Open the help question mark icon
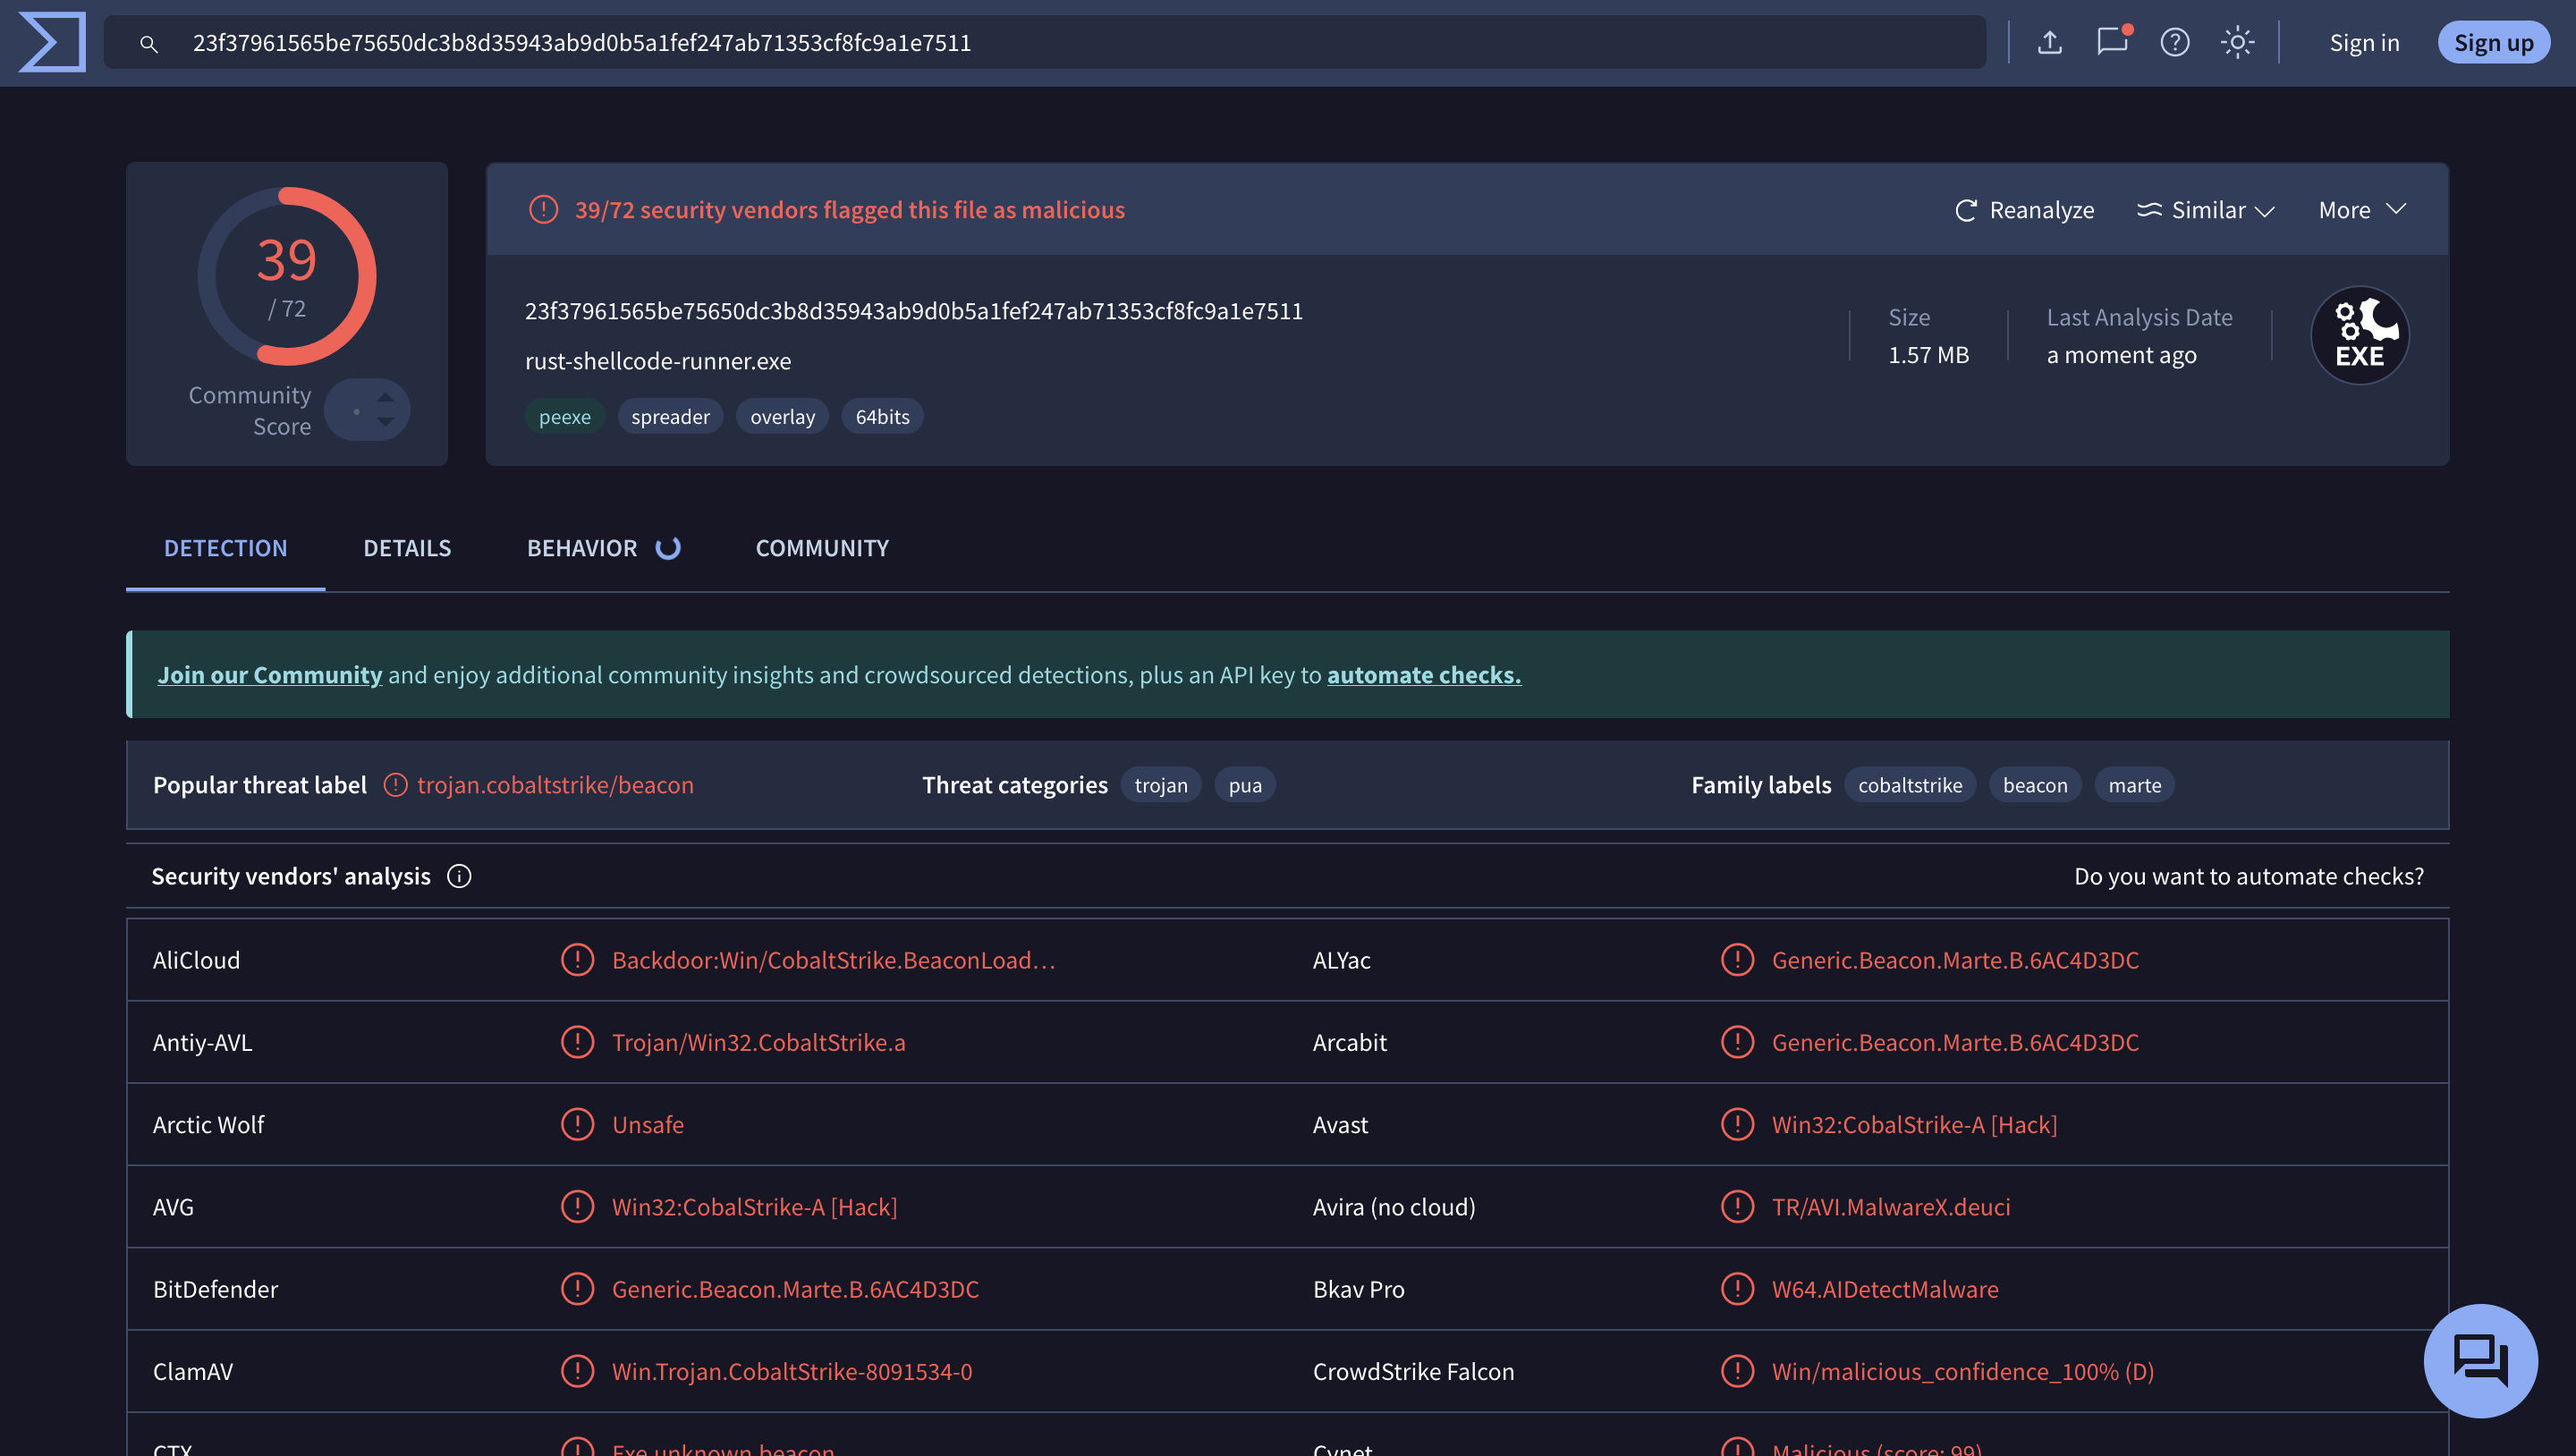The image size is (2576, 1456). 2174,42
